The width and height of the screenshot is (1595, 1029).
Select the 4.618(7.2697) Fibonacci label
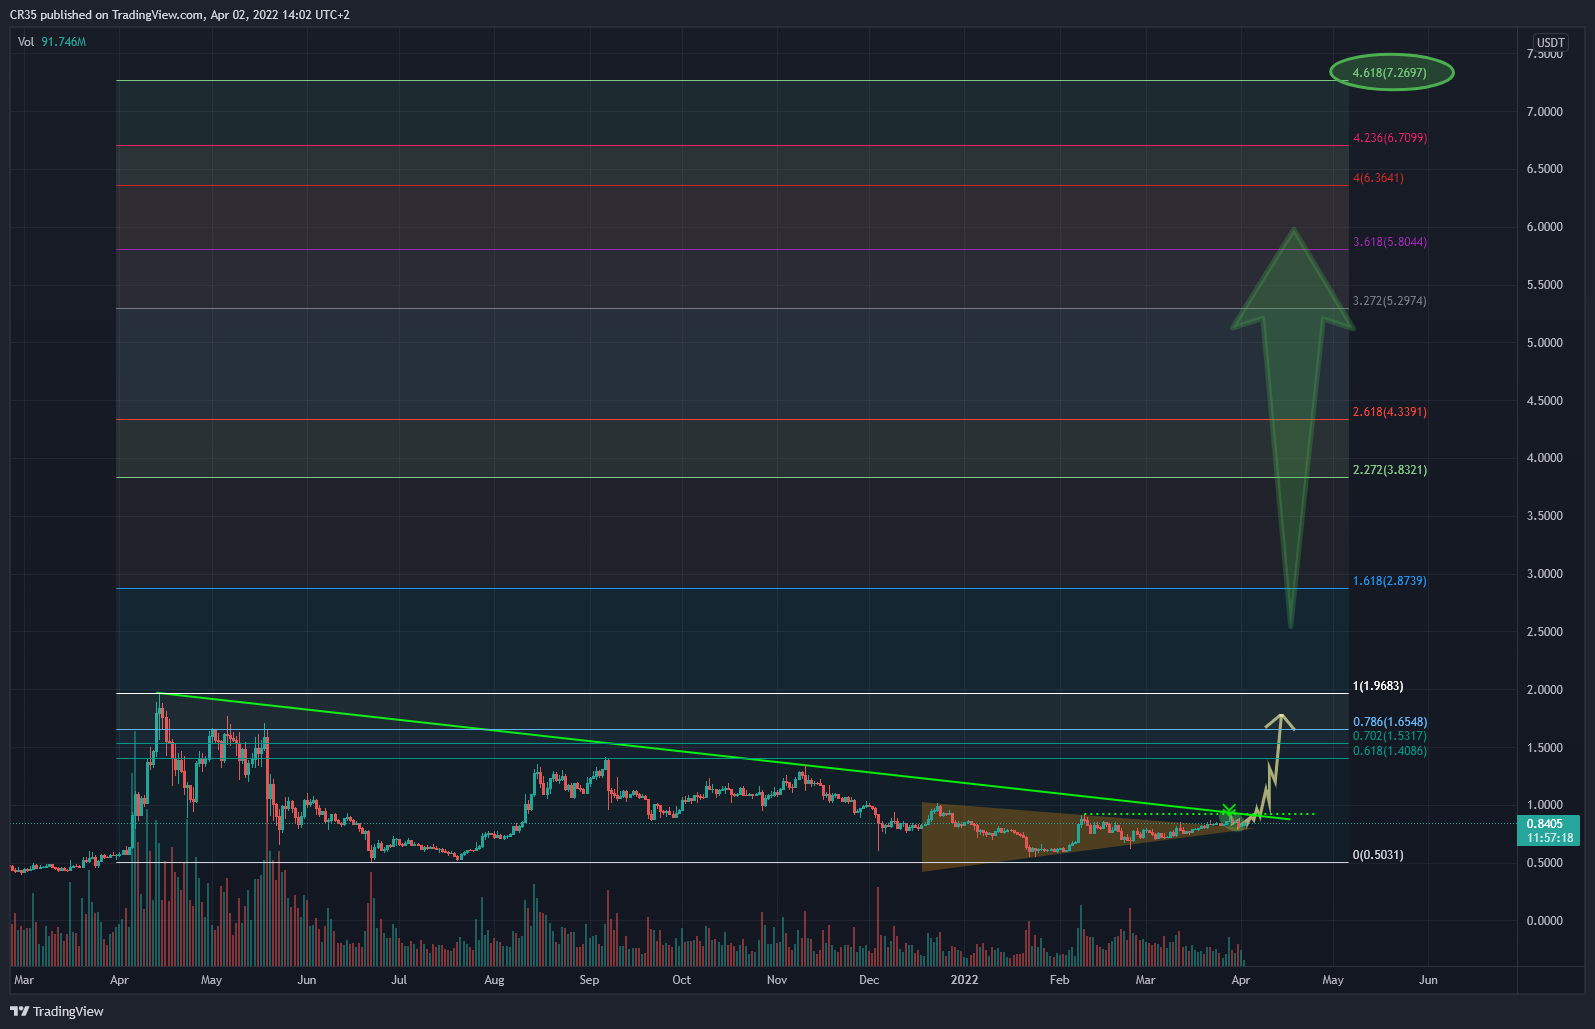pyautogui.click(x=1389, y=73)
